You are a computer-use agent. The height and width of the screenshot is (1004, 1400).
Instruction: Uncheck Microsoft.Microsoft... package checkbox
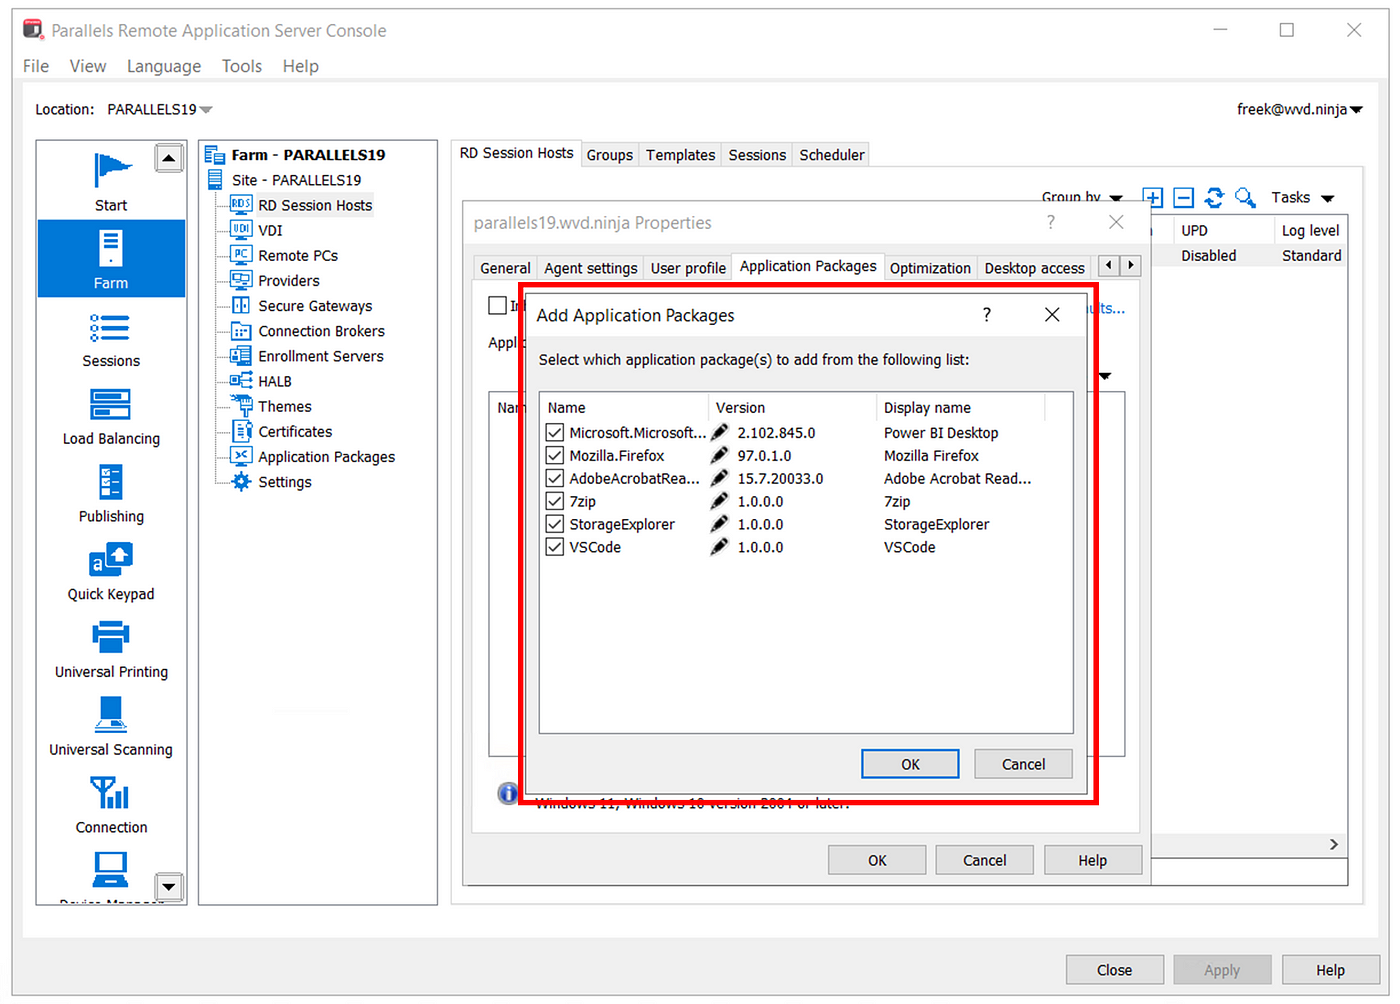tap(555, 432)
